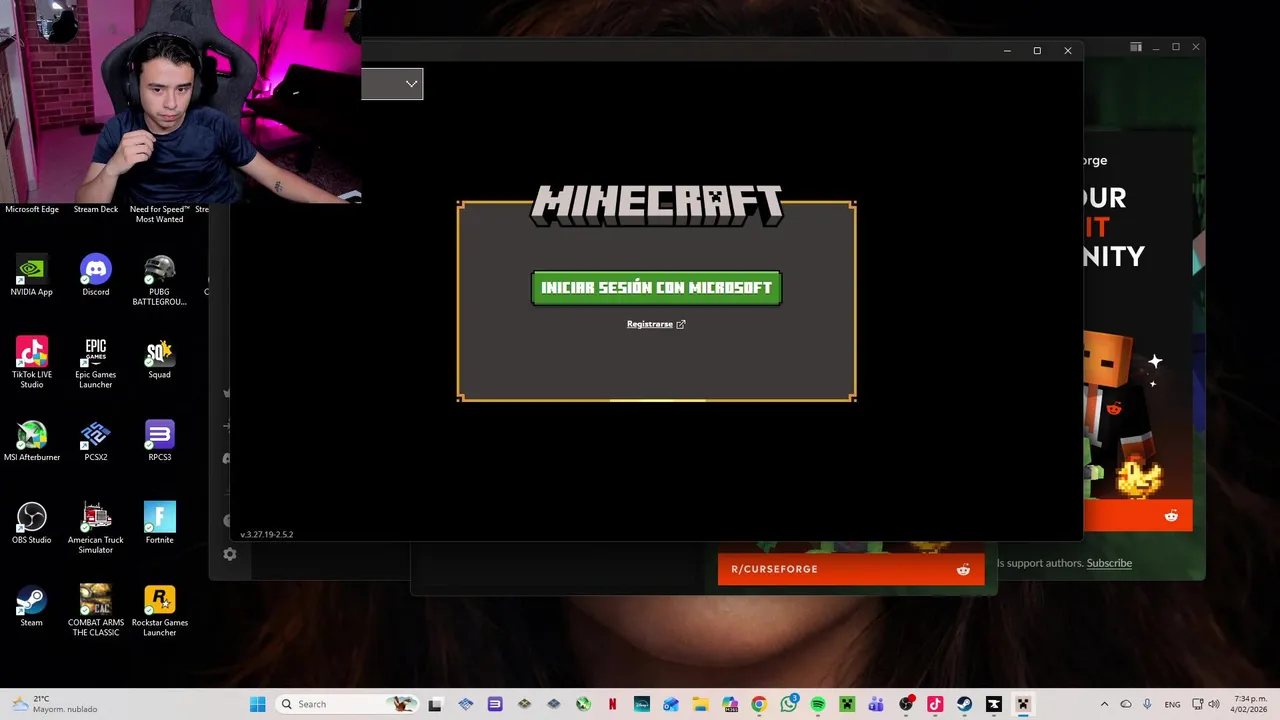
Task: Open Discord desktop shortcut
Action: pos(96,276)
